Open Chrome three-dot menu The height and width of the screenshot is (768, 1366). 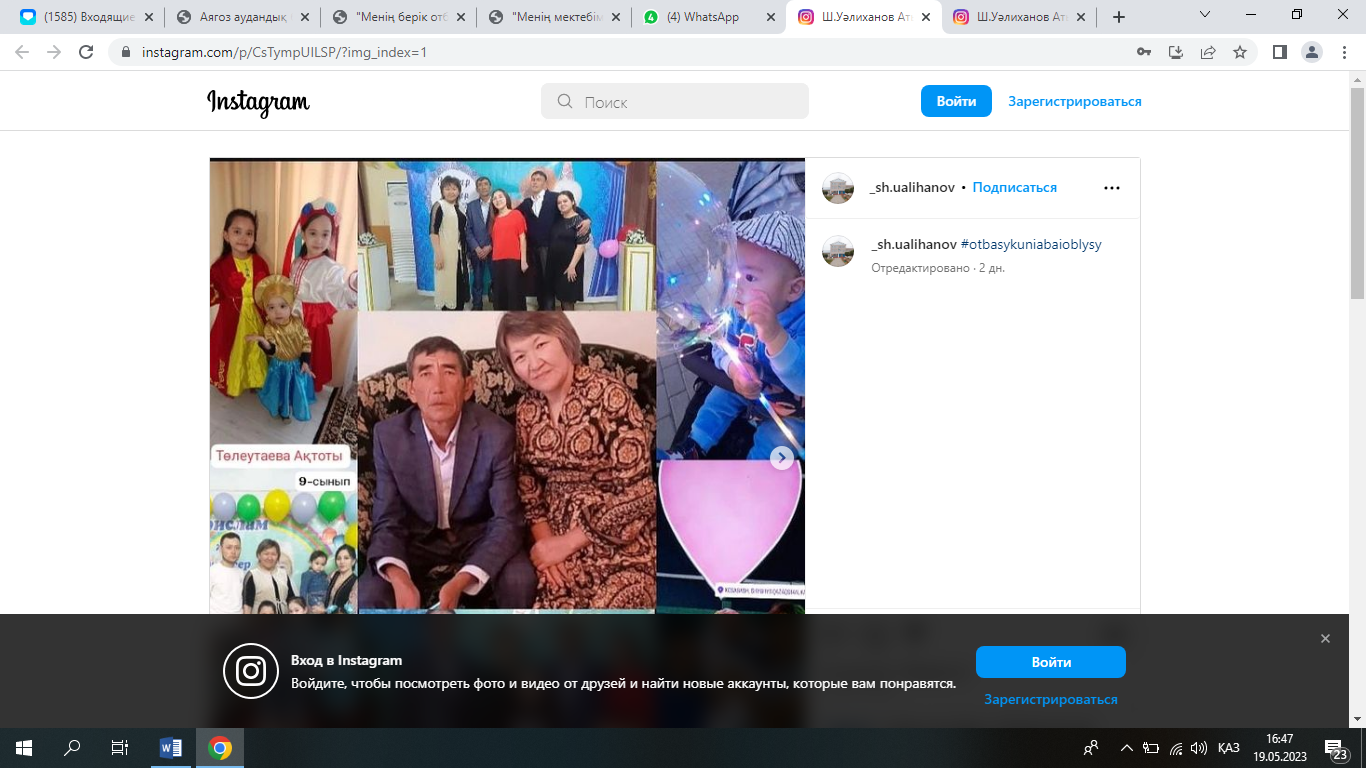tap(1343, 52)
